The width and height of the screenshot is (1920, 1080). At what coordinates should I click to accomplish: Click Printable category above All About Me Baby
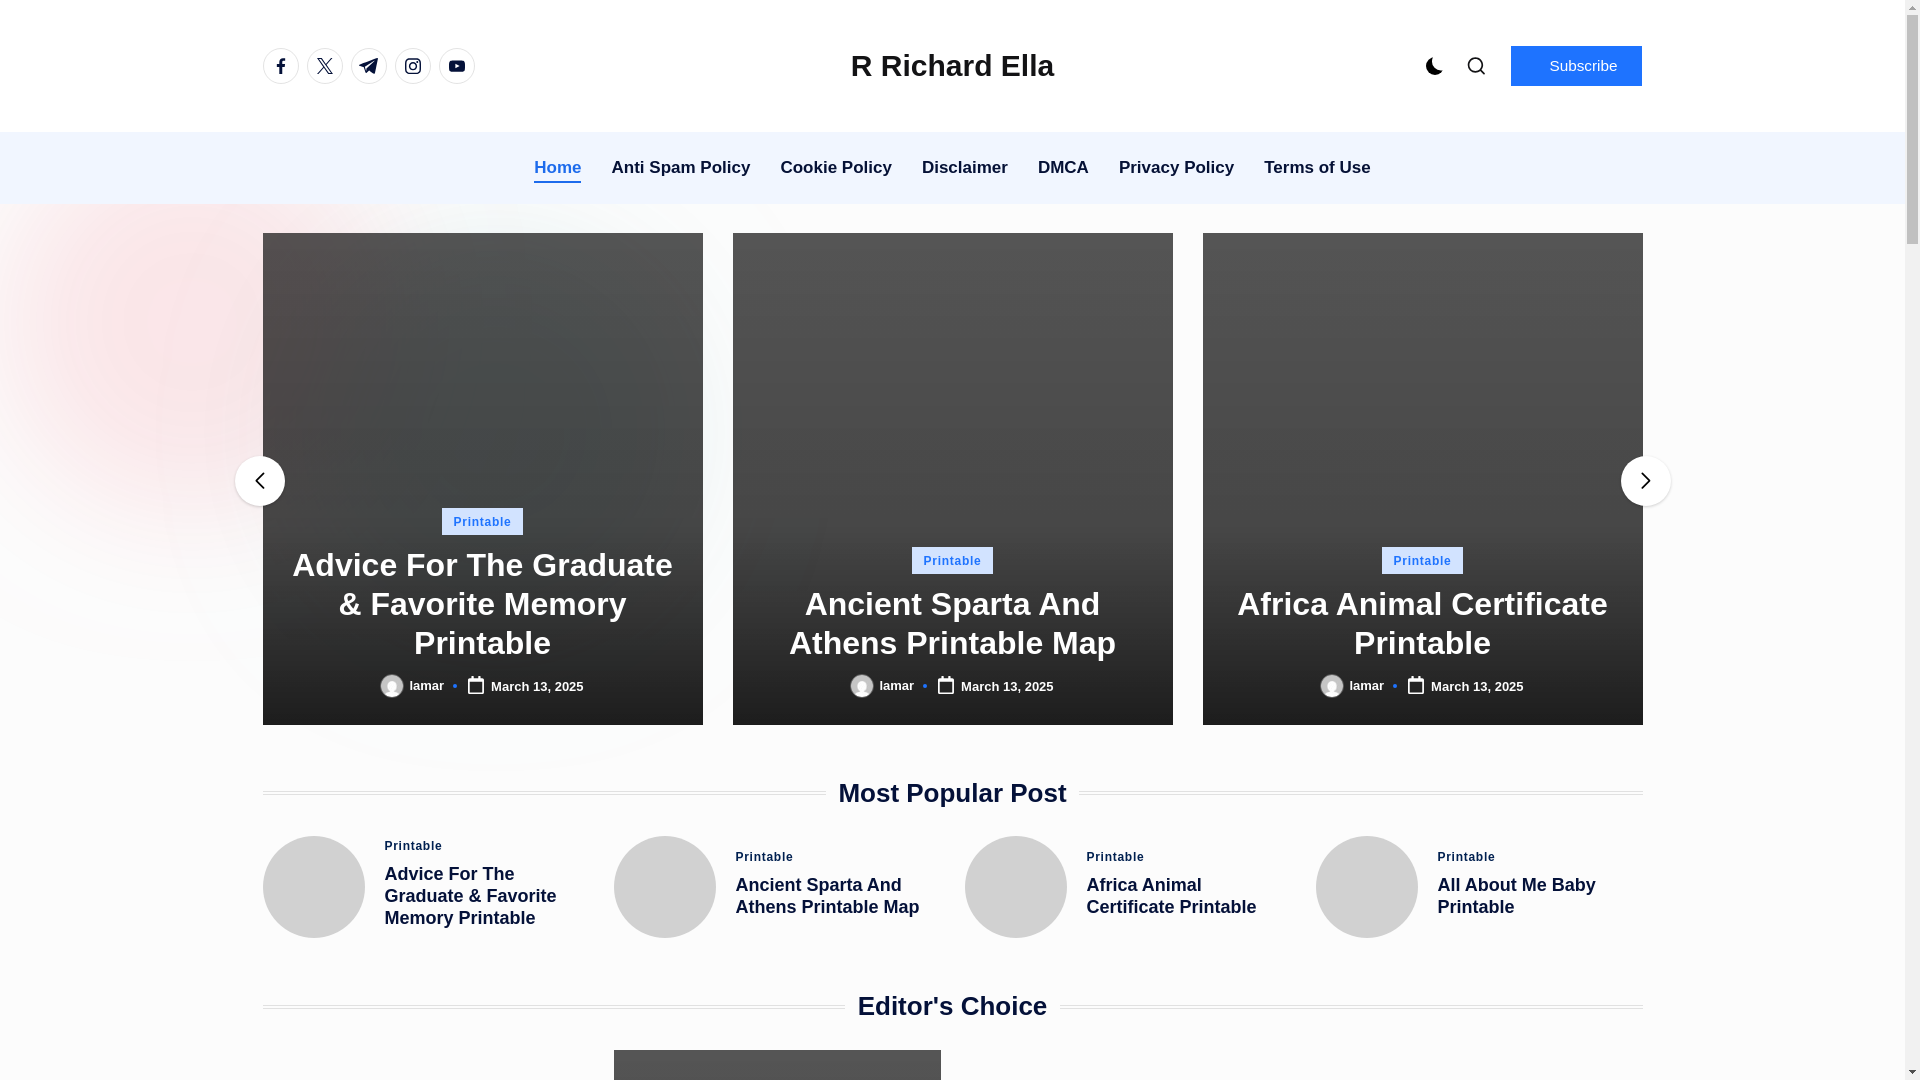(1466, 857)
